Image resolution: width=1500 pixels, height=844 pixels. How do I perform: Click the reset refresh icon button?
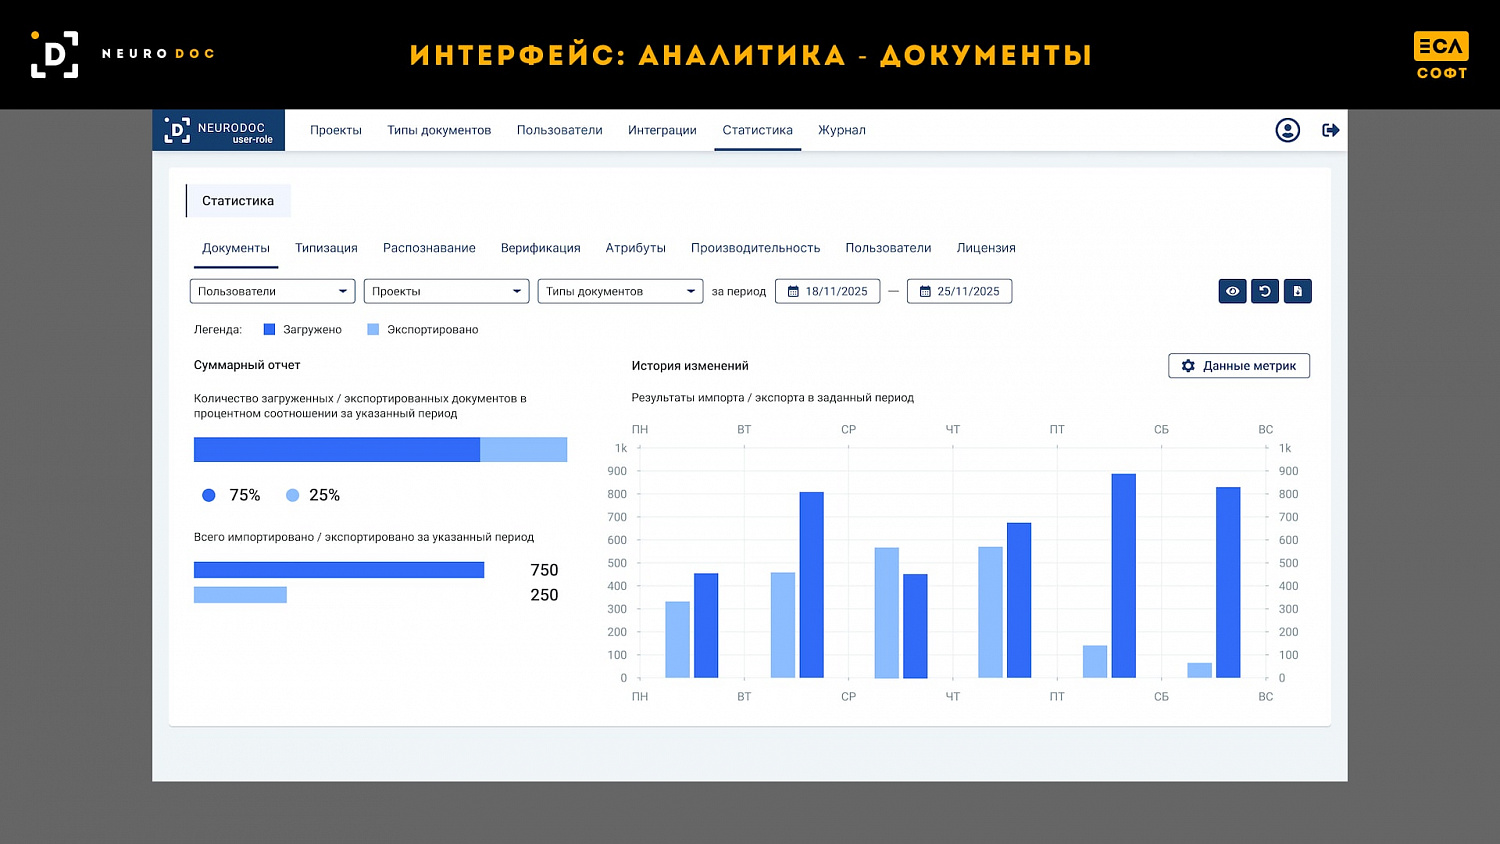tap(1265, 291)
